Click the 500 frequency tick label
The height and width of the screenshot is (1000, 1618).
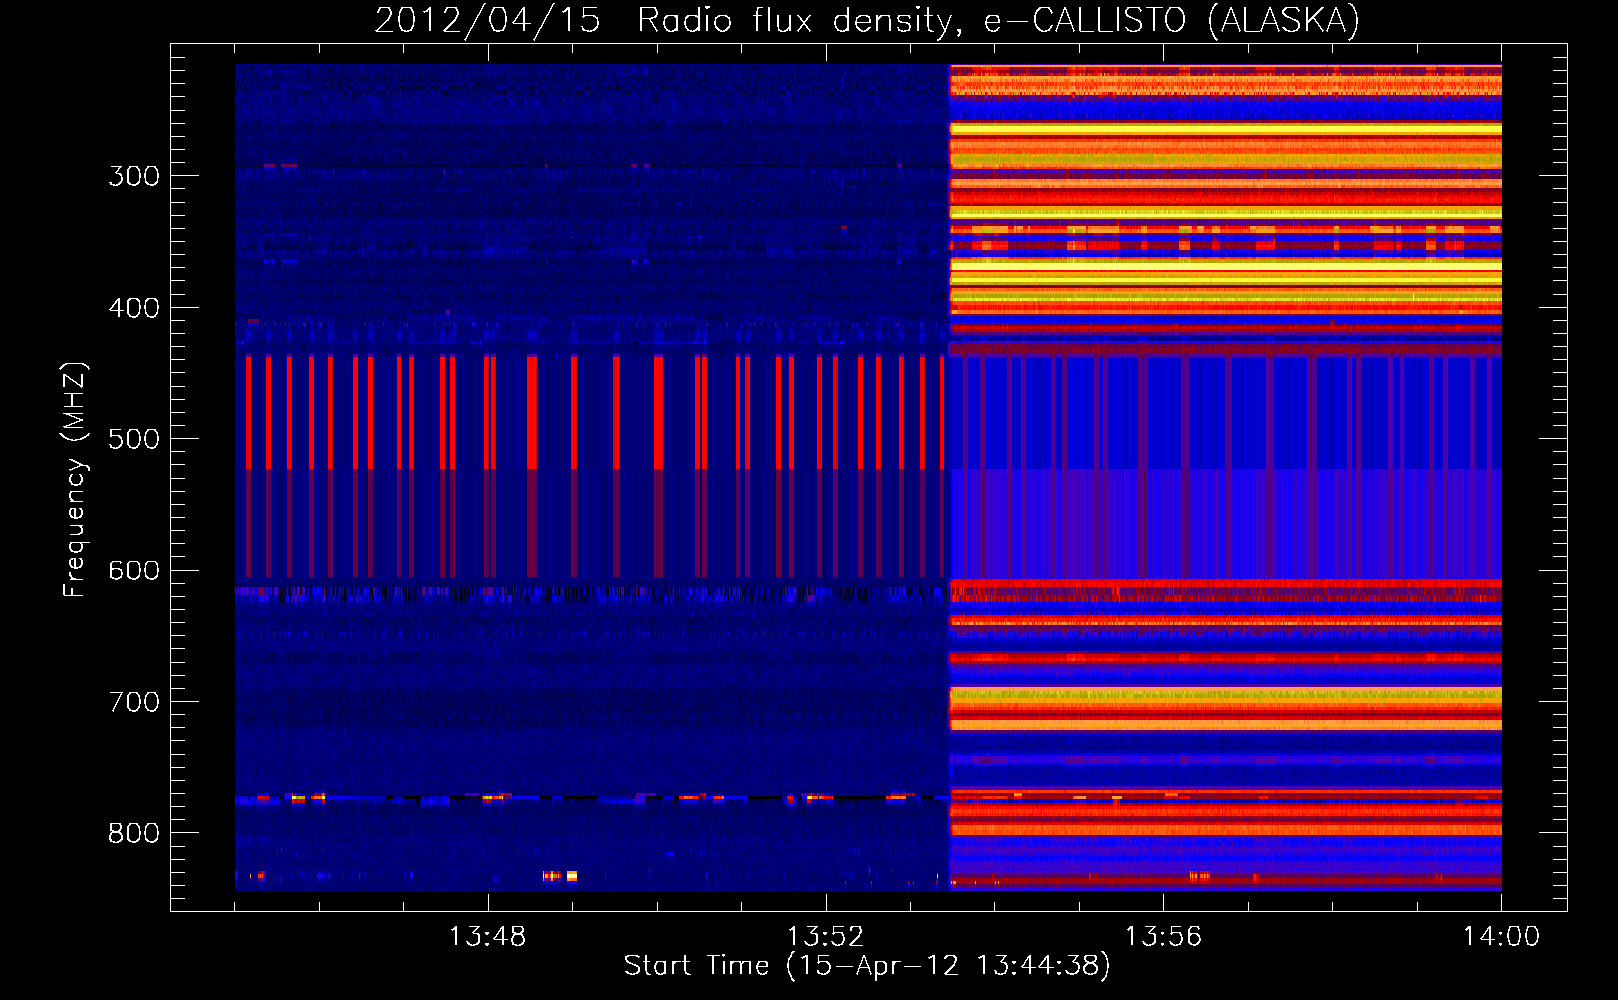click(x=134, y=439)
